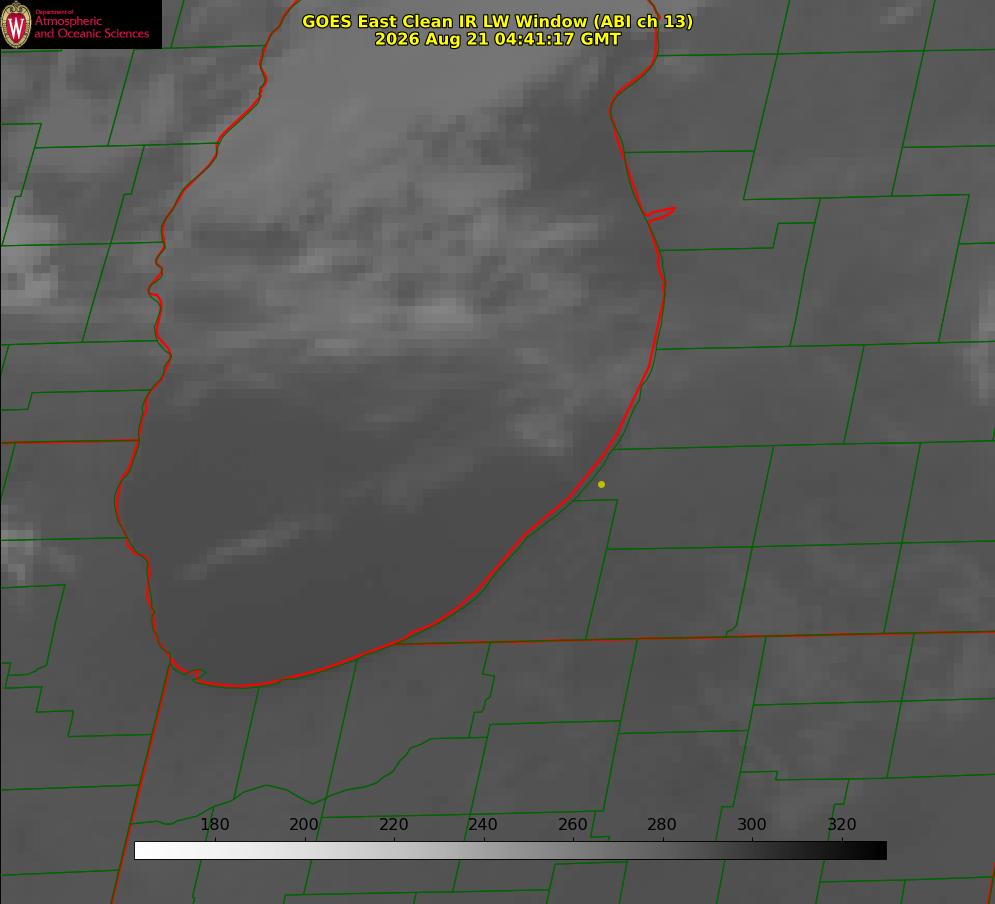
Task: Click the 180 label on colorbar
Action: pyautogui.click(x=214, y=824)
